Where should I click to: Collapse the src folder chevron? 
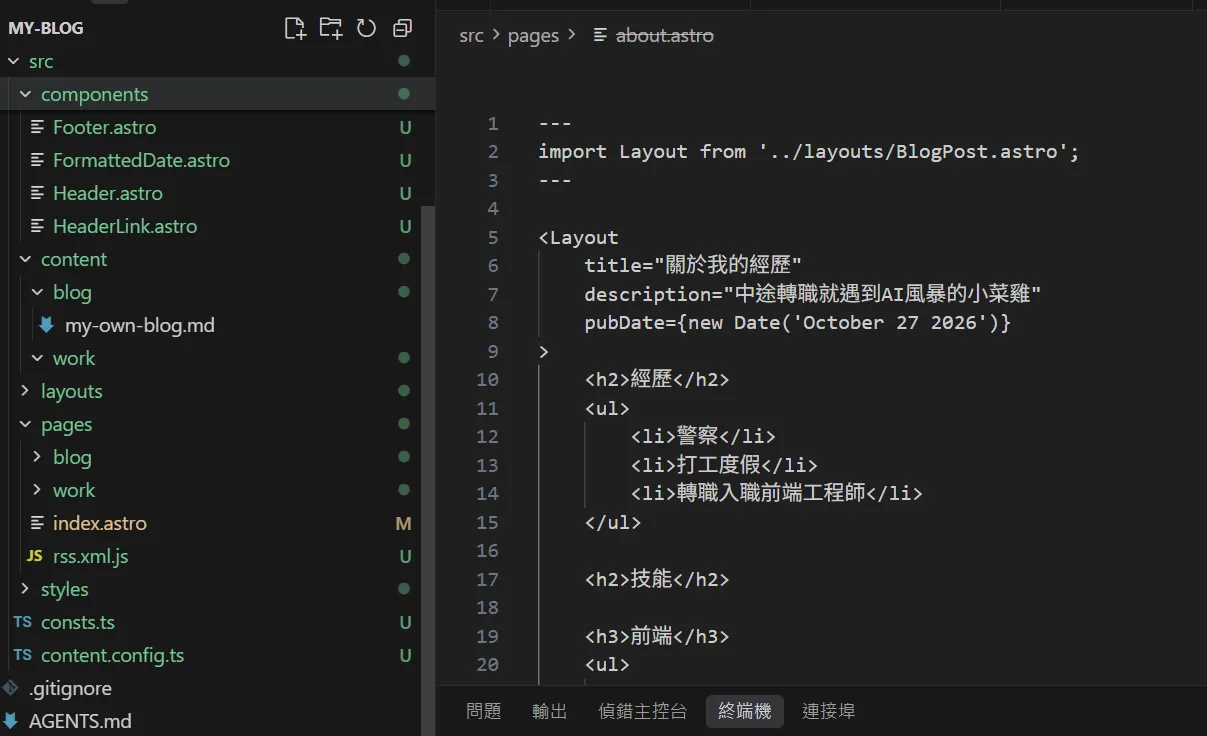click(x=13, y=61)
